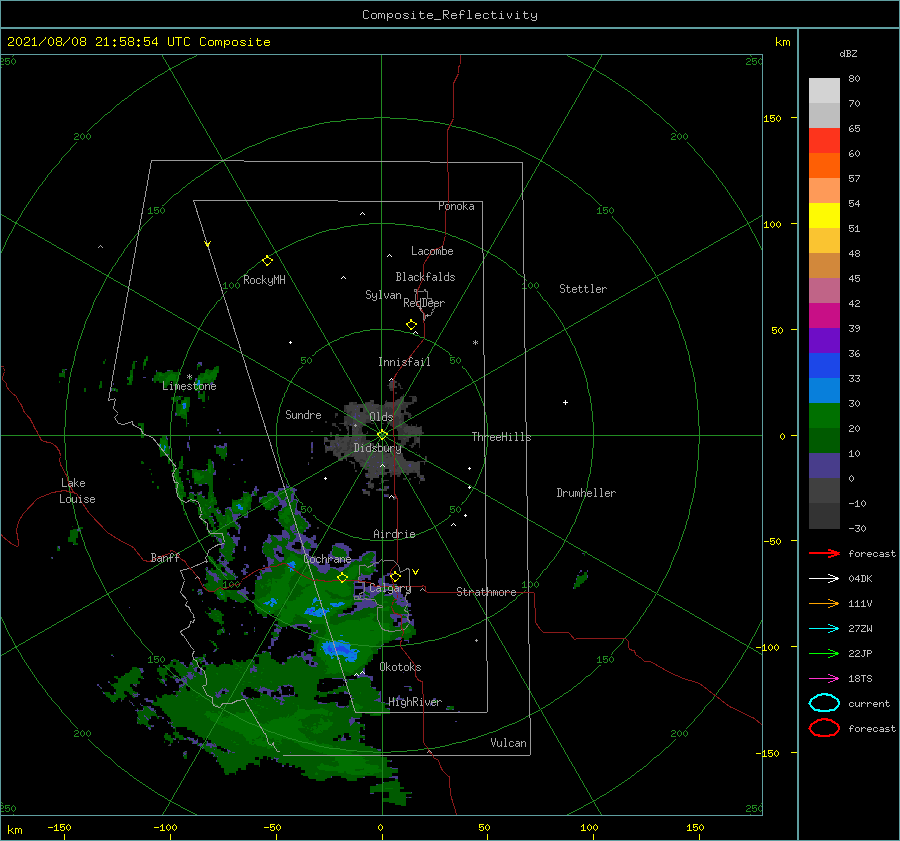
Task: Click the bright yellow 54 dBZ swatch
Action: [824, 216]
